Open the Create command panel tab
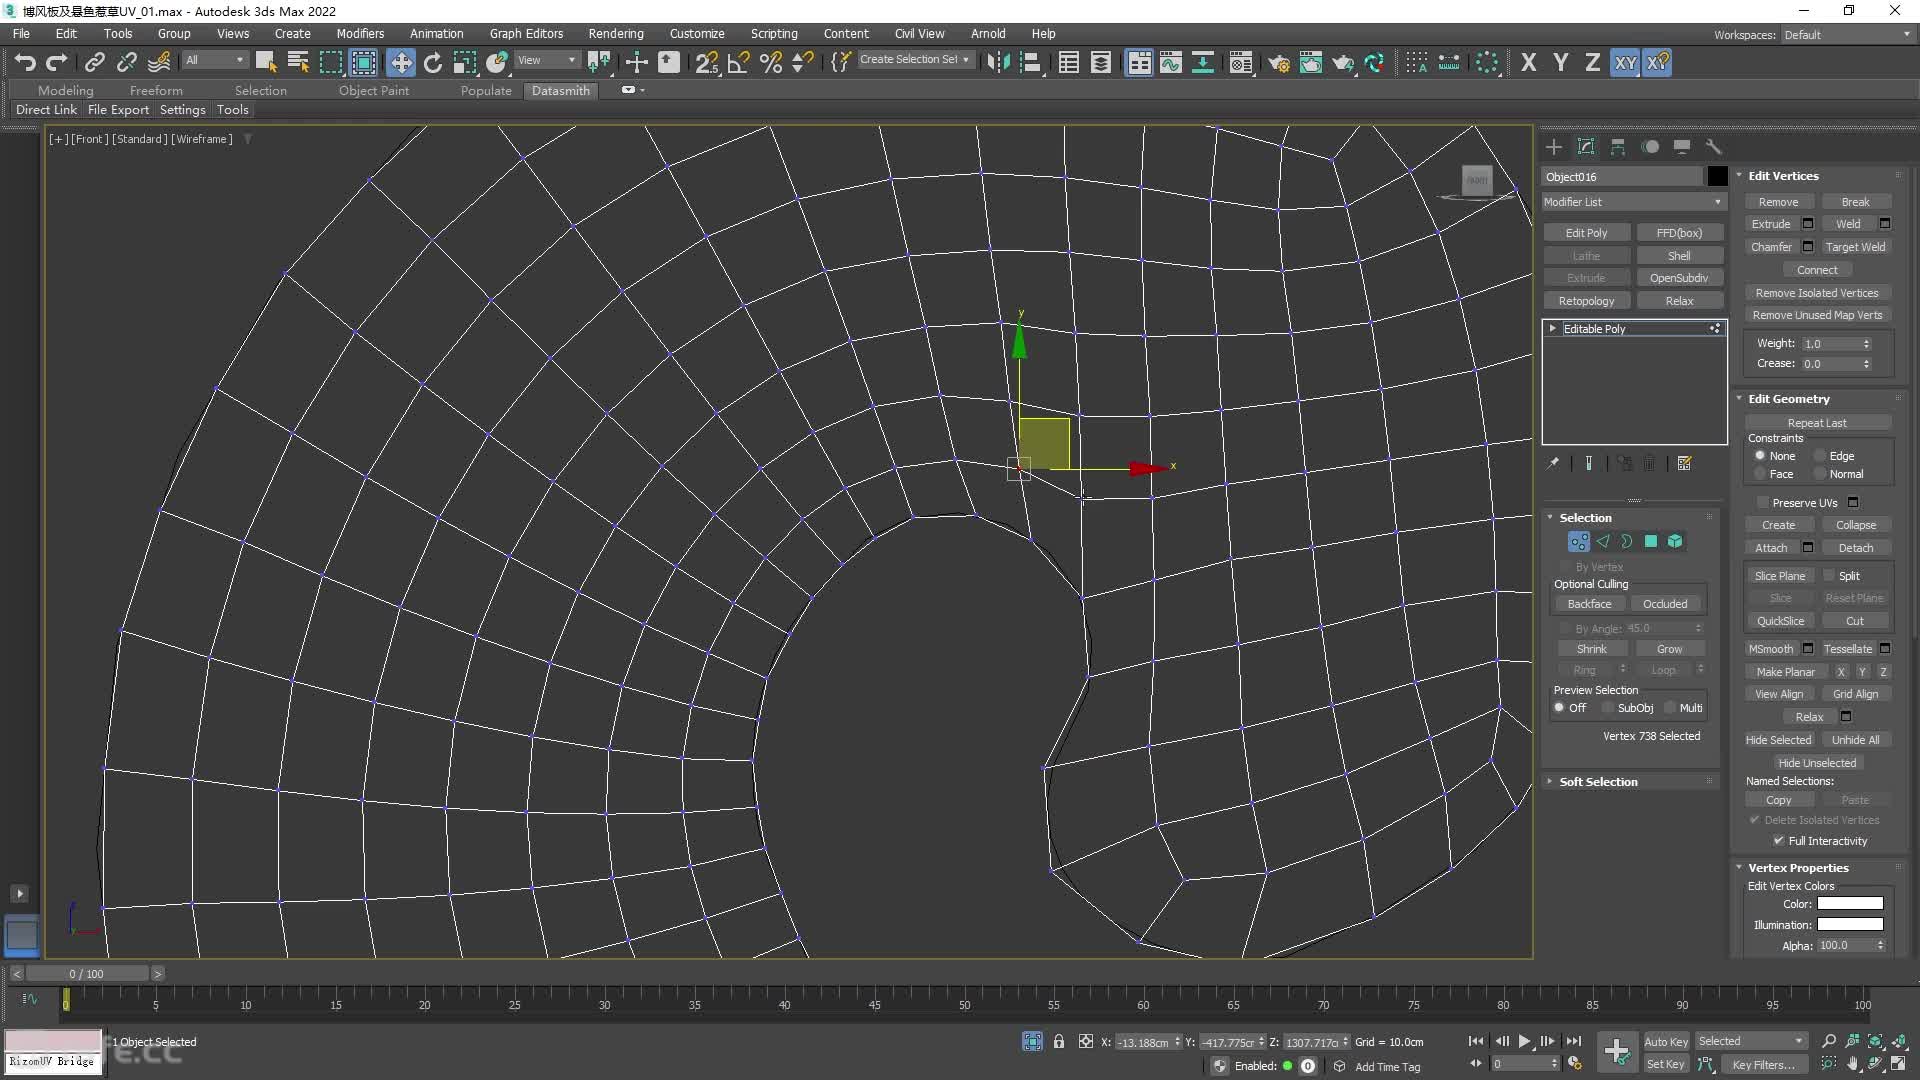This screenshot has width=1920, height=1080. click(x=1554, y=147)
